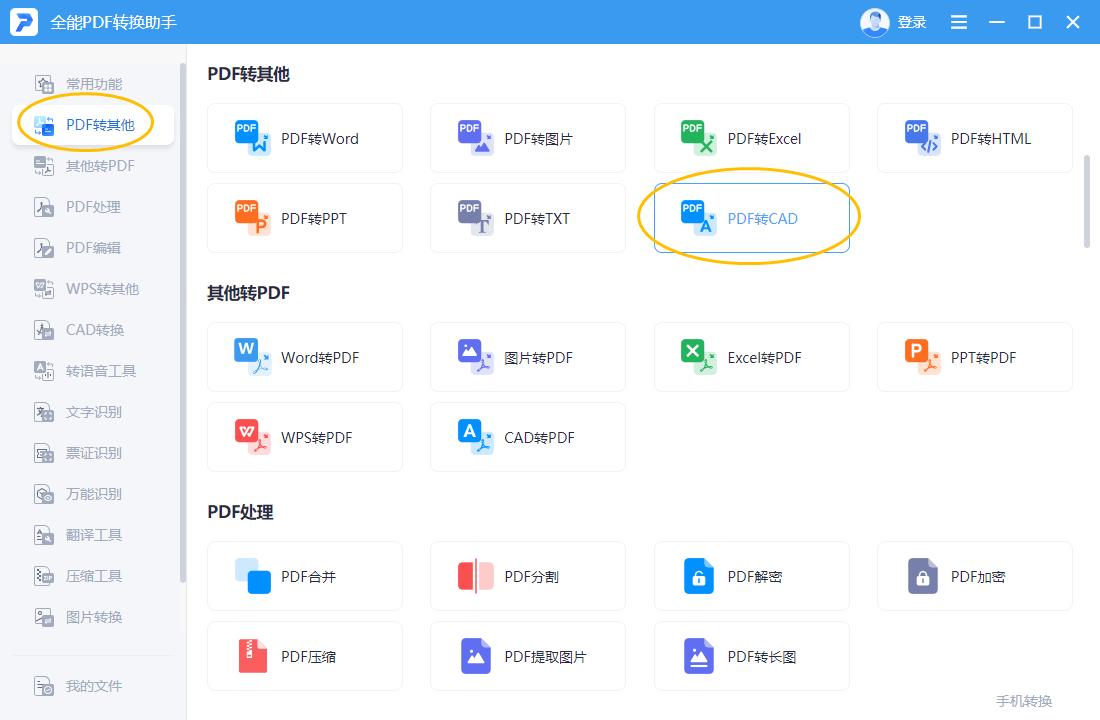Image resolution: width=1100 pixels, height=720 pixels.
Task: Open 转语音工具 in sidebar
Action: click(93, 371)
